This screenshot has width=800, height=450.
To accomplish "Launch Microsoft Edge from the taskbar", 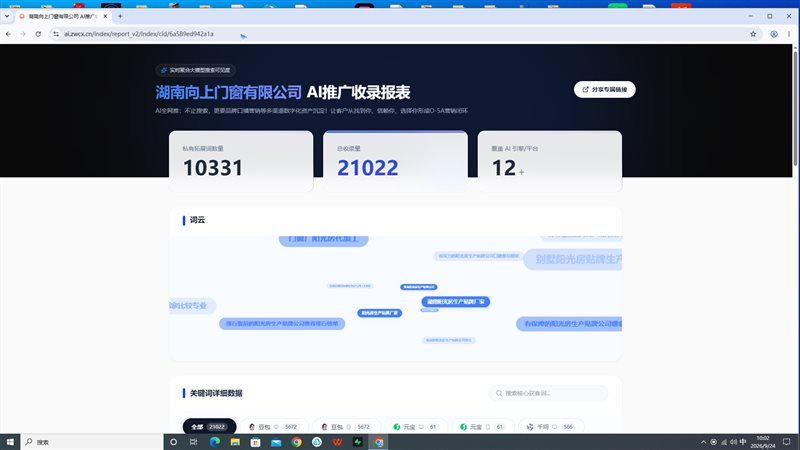I will point(215,442).
